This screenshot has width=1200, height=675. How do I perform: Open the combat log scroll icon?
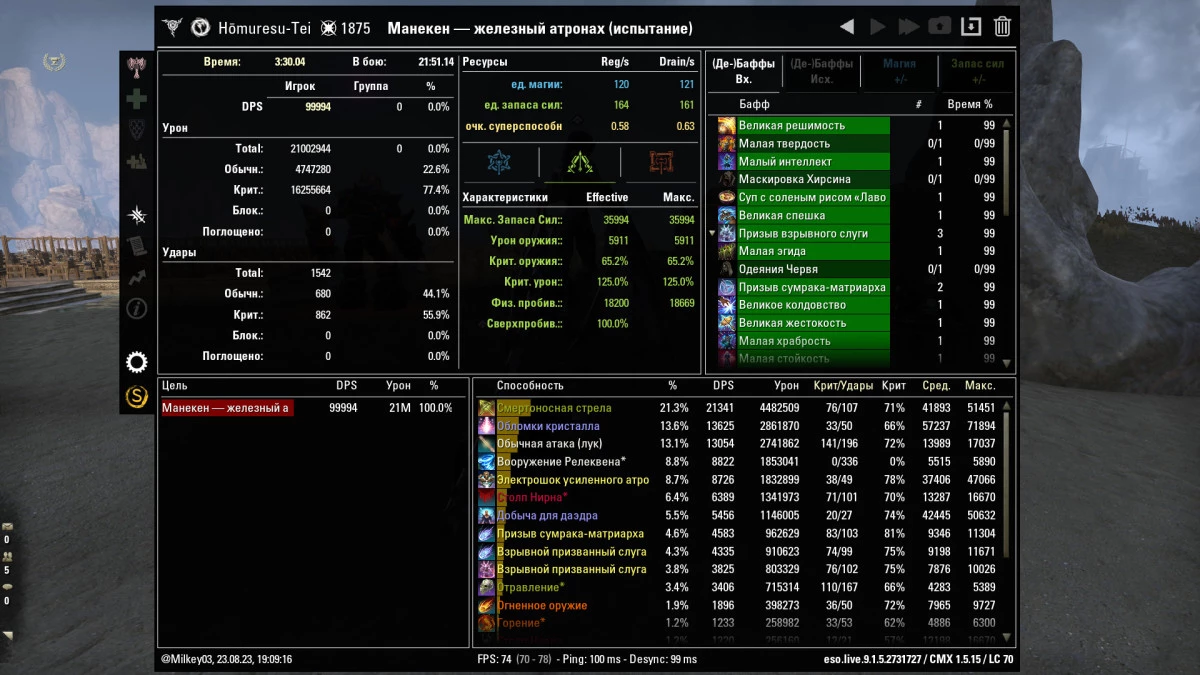pos(137,246)
